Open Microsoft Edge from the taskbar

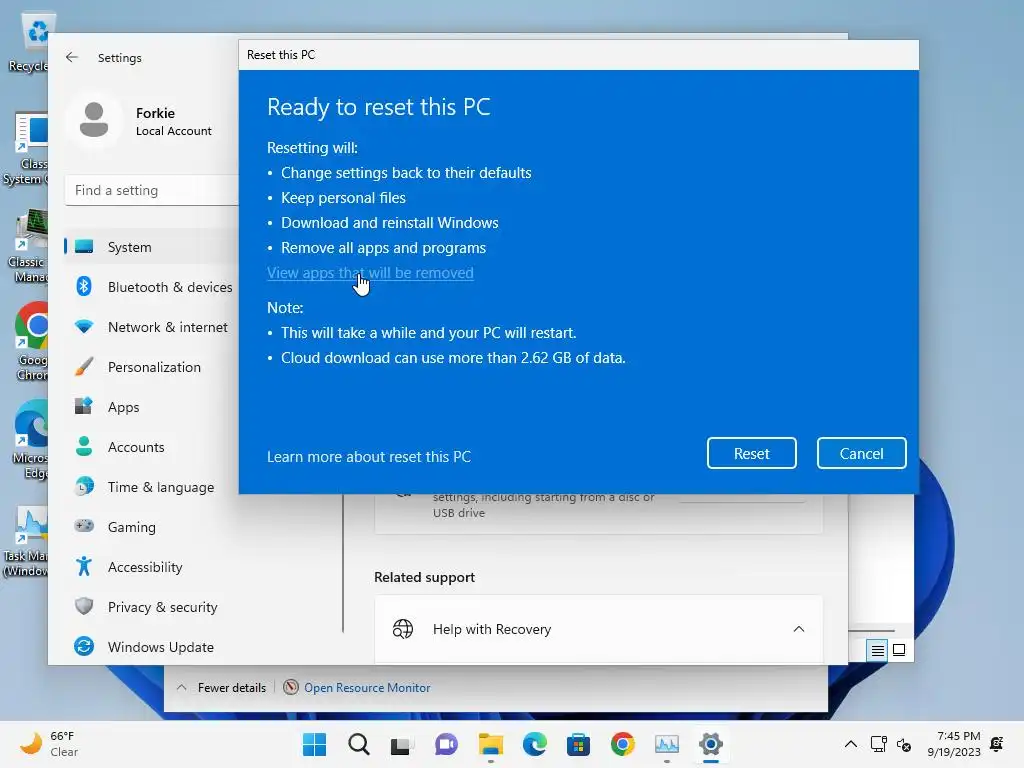pos(534,744)
